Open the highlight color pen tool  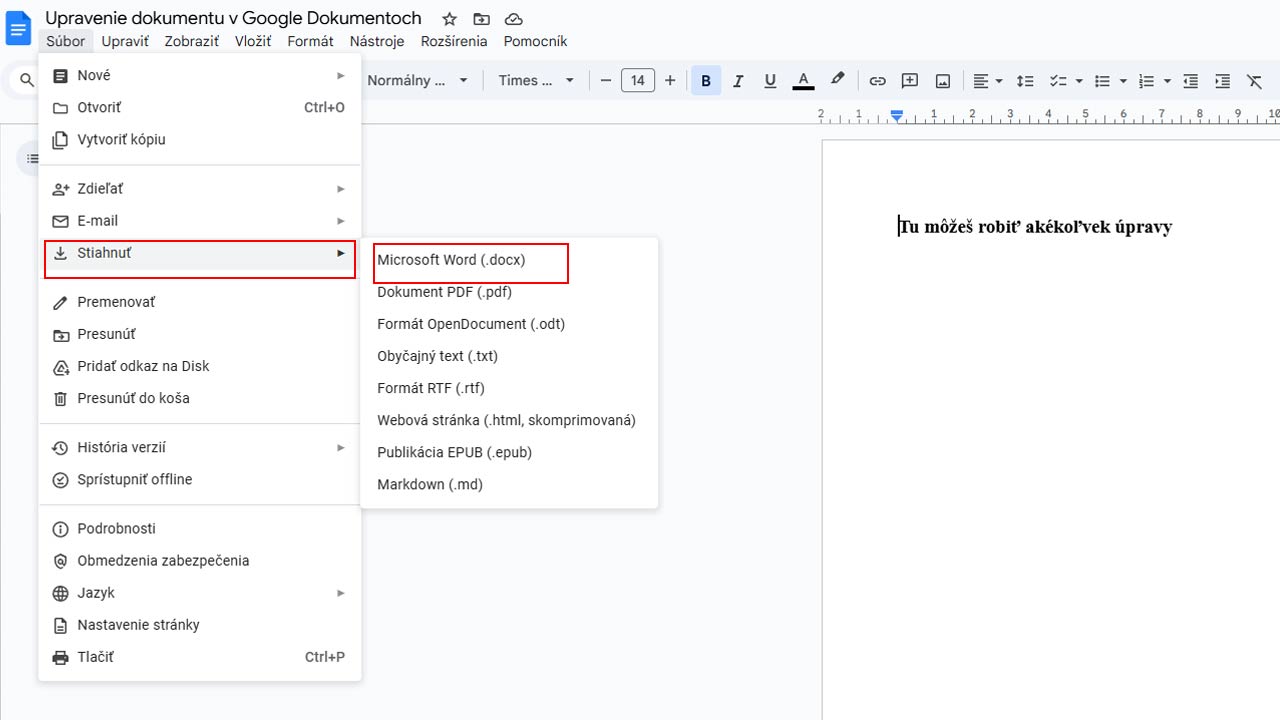pyautogui.click(x=837, y=80)
